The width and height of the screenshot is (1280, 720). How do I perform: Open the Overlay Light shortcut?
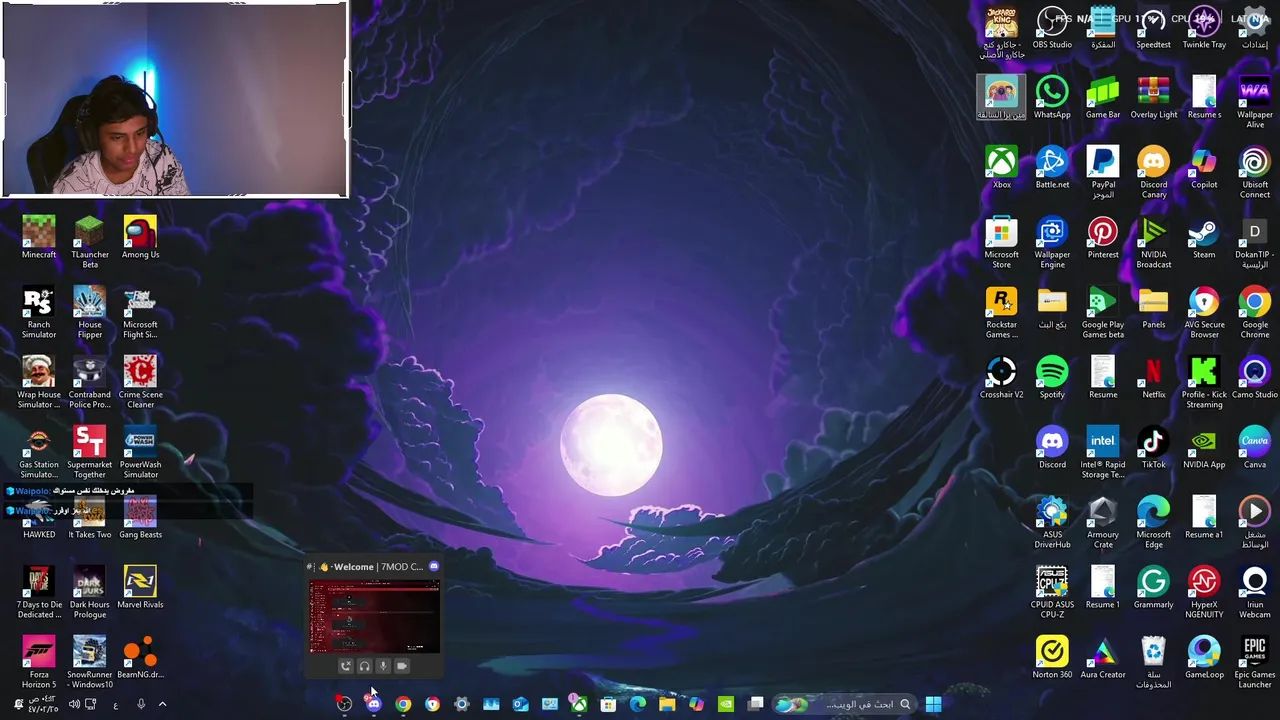[1153, 97]
